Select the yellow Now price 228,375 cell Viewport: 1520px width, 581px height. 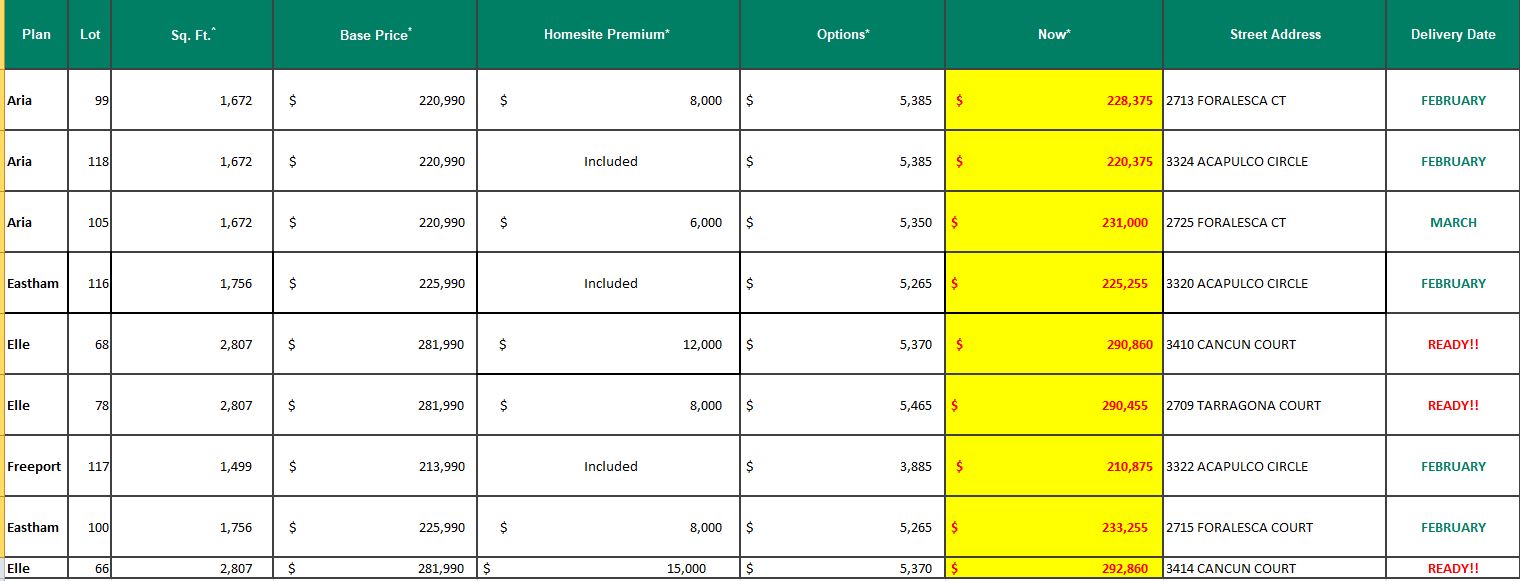pos(1054,100)
